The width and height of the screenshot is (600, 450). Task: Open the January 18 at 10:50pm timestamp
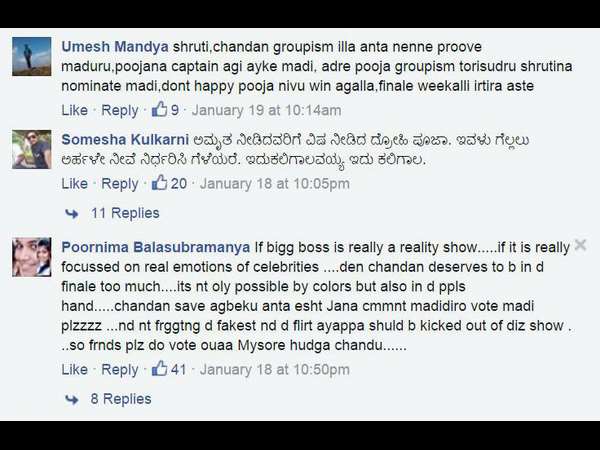[x=275, y=370]
